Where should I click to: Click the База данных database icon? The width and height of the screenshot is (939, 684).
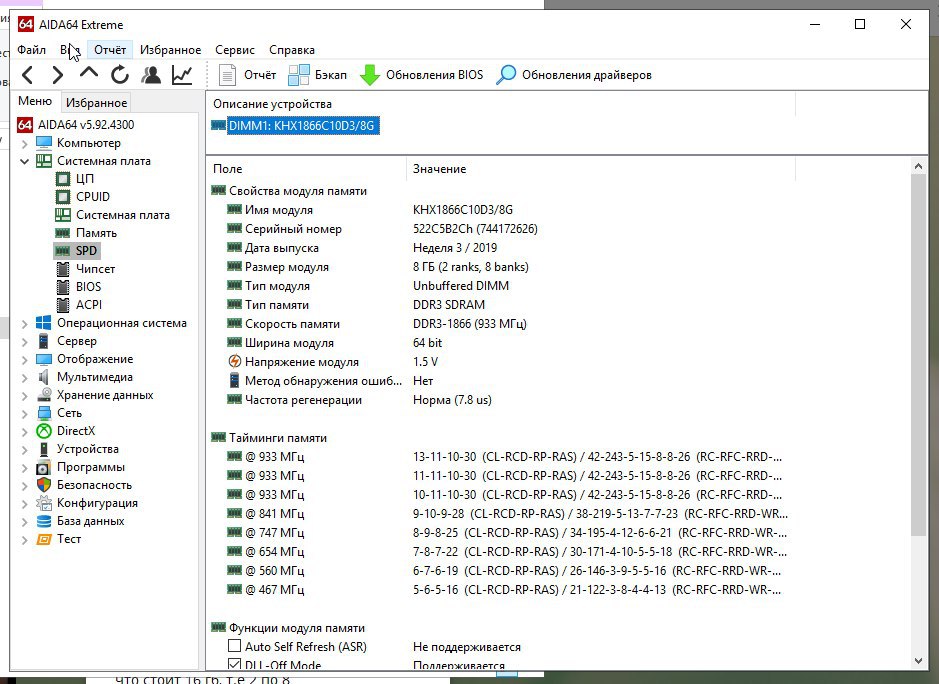click(x=44, y=520)
